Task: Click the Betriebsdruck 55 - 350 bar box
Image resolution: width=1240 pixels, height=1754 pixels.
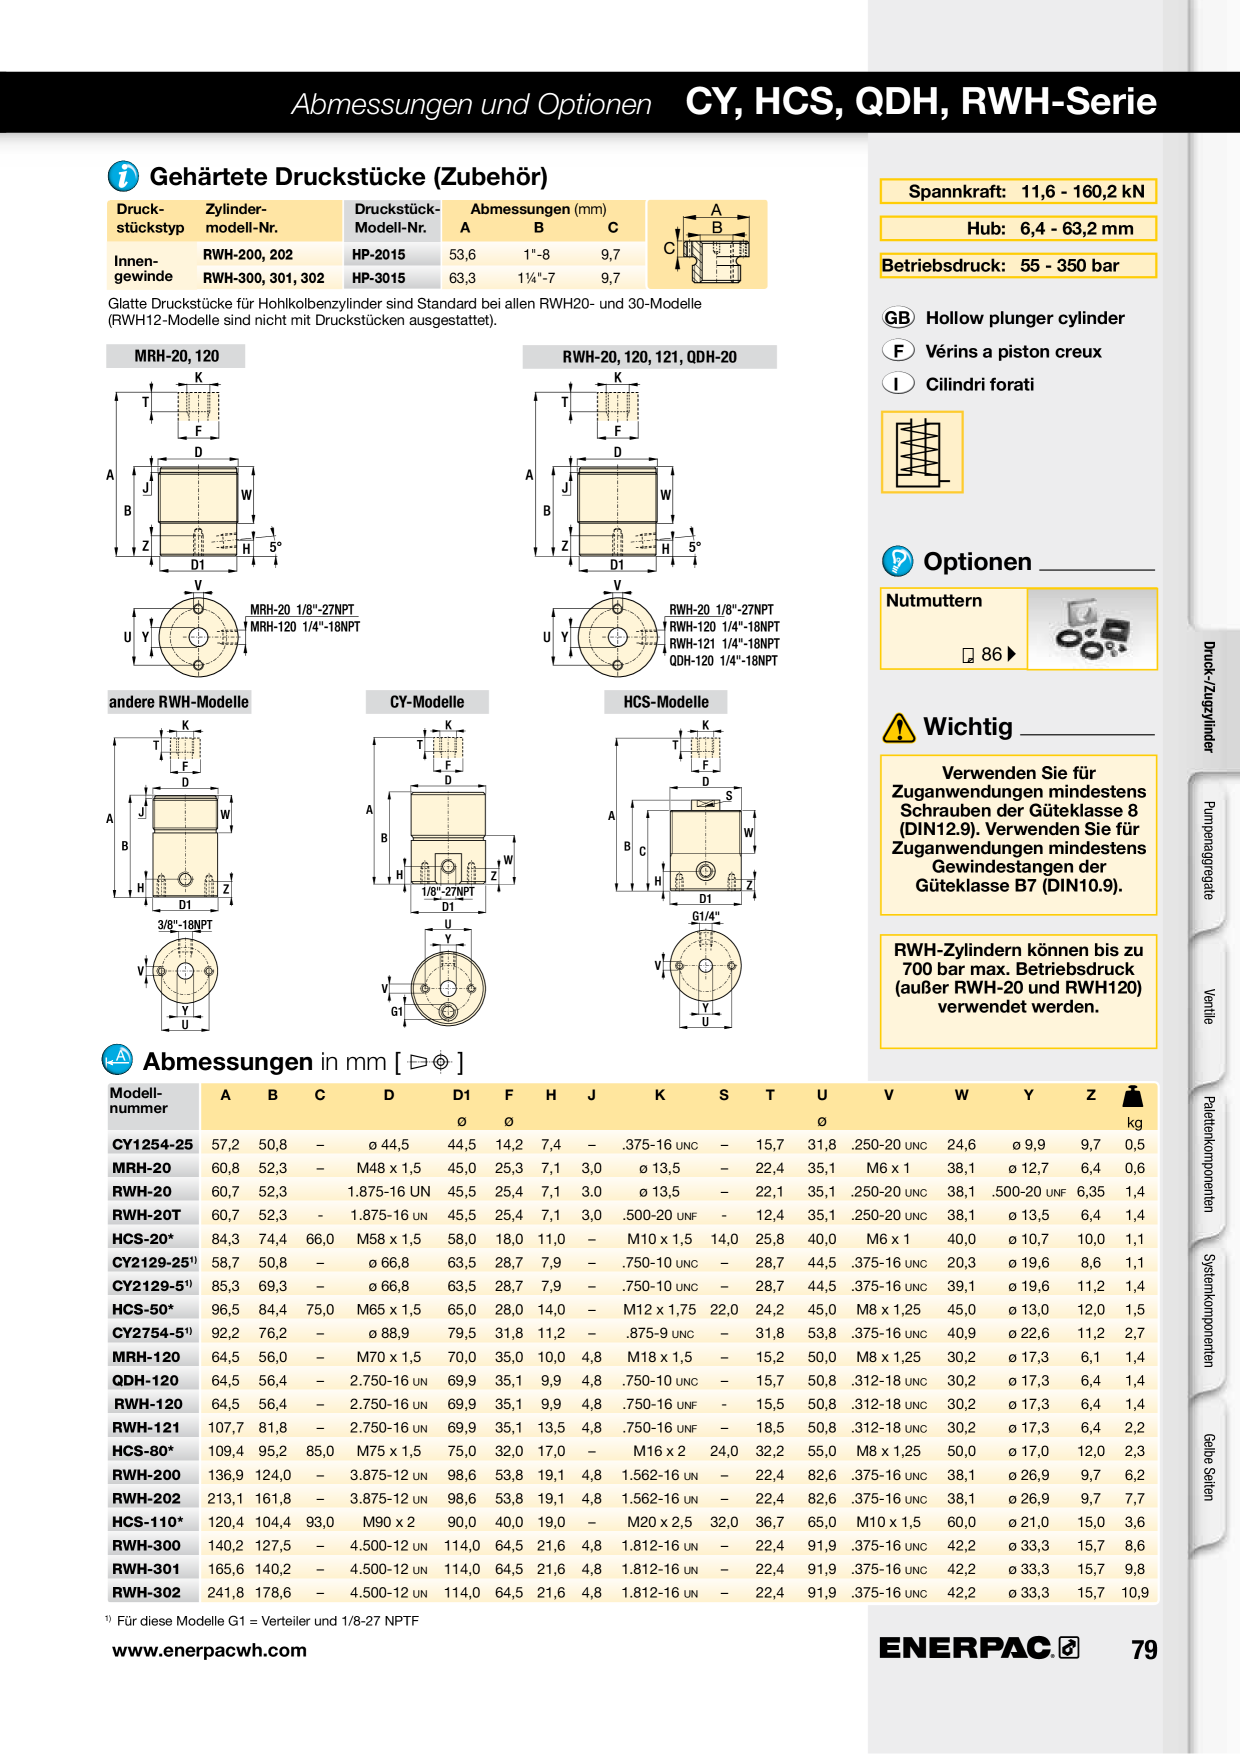Action: pyautogui.click(x=1018, y=265)
